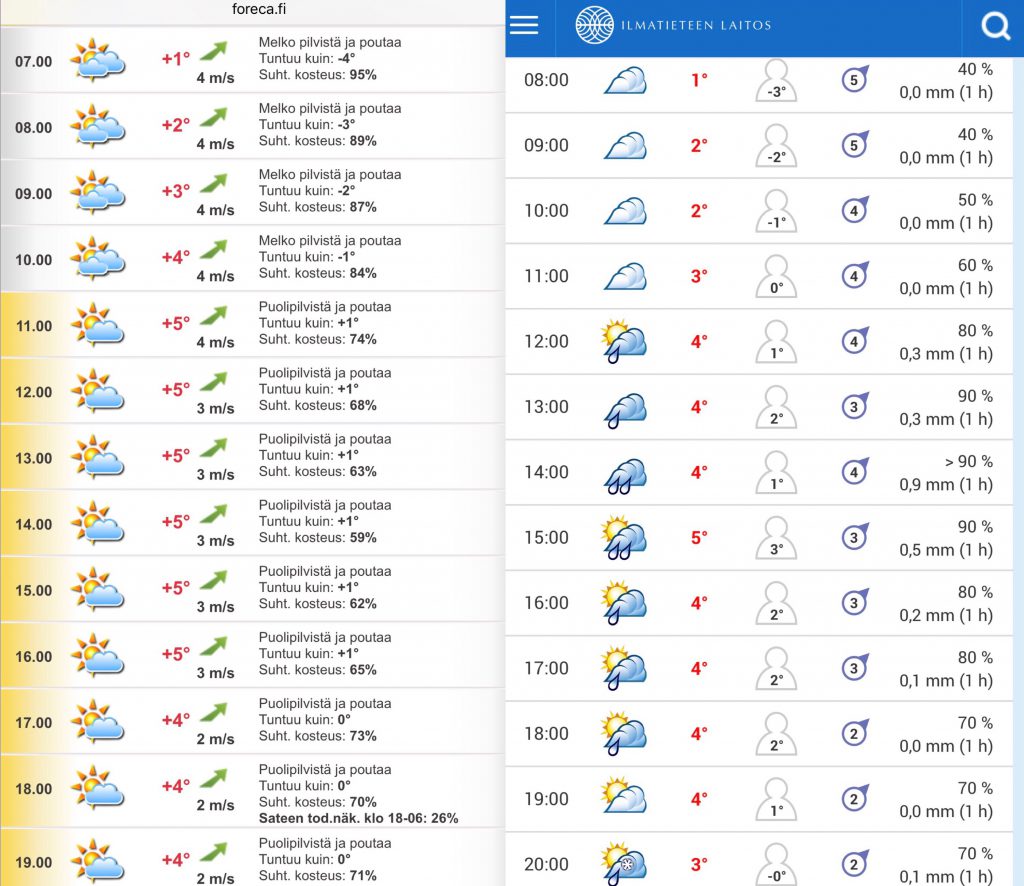Click the heavy rain cloud icon at 14:00
Image resolution: width=1024 pixels, height=886 pixels.
[x=626, y=475]
